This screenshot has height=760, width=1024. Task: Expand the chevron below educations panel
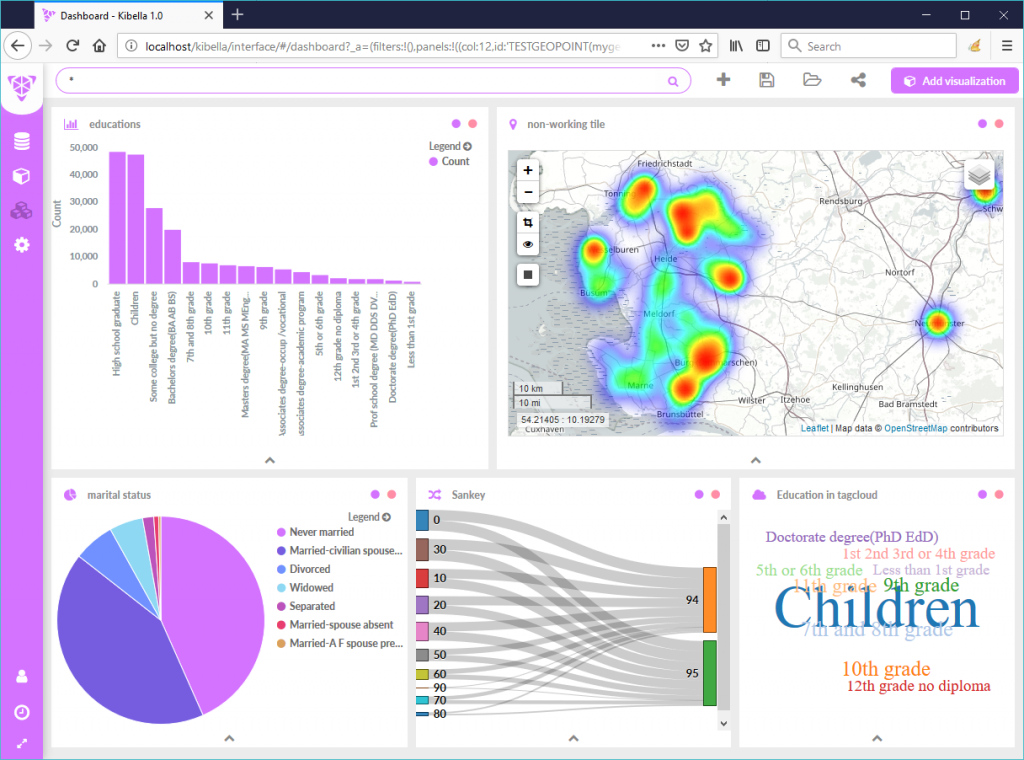coord(269,460)
